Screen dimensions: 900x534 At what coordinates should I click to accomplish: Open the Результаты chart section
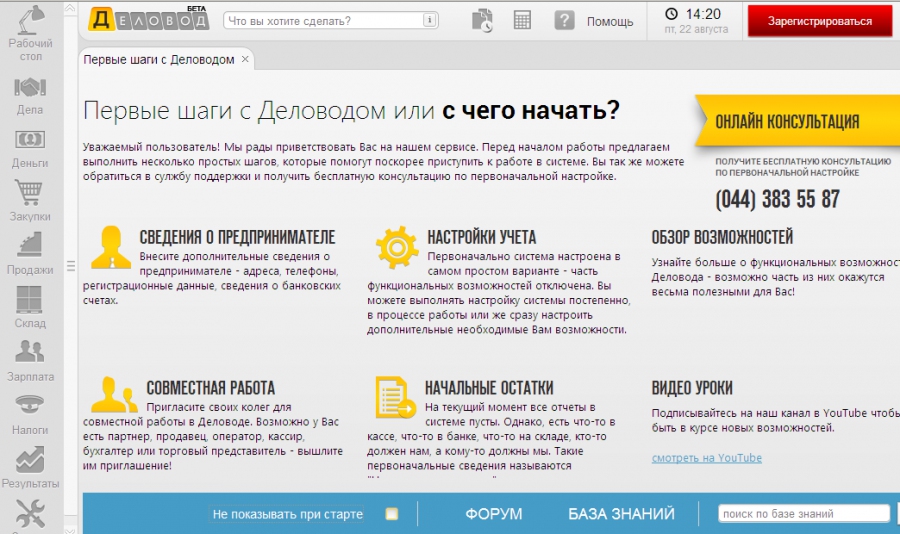(x=30, y=459)
